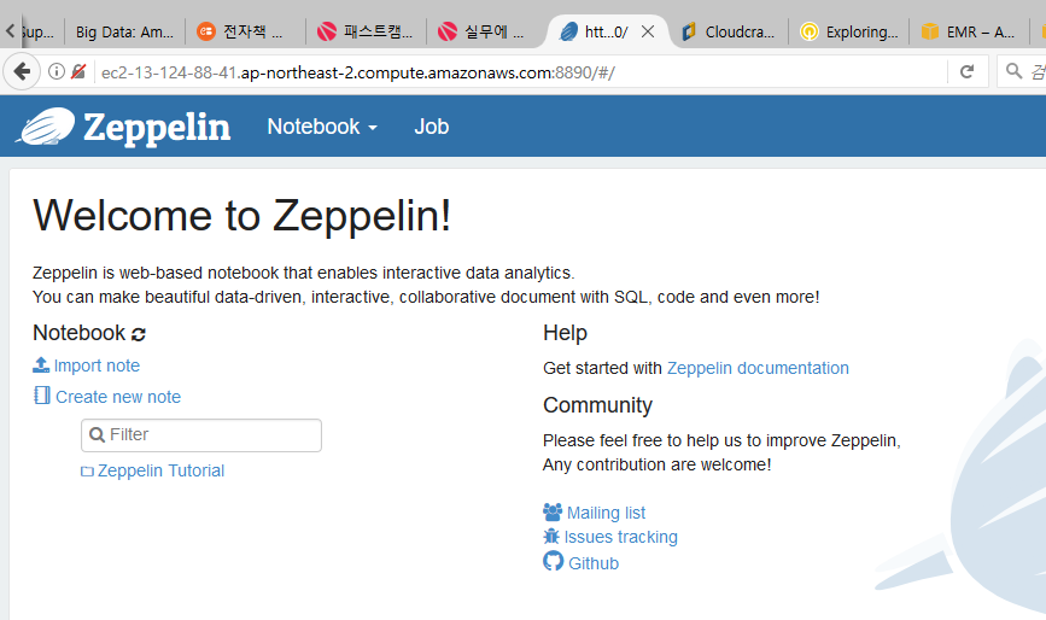The image size is (1046, 620).
Task: Click the Zeppelin Tutorial folder icon
Action: click(x=87, y=472)
